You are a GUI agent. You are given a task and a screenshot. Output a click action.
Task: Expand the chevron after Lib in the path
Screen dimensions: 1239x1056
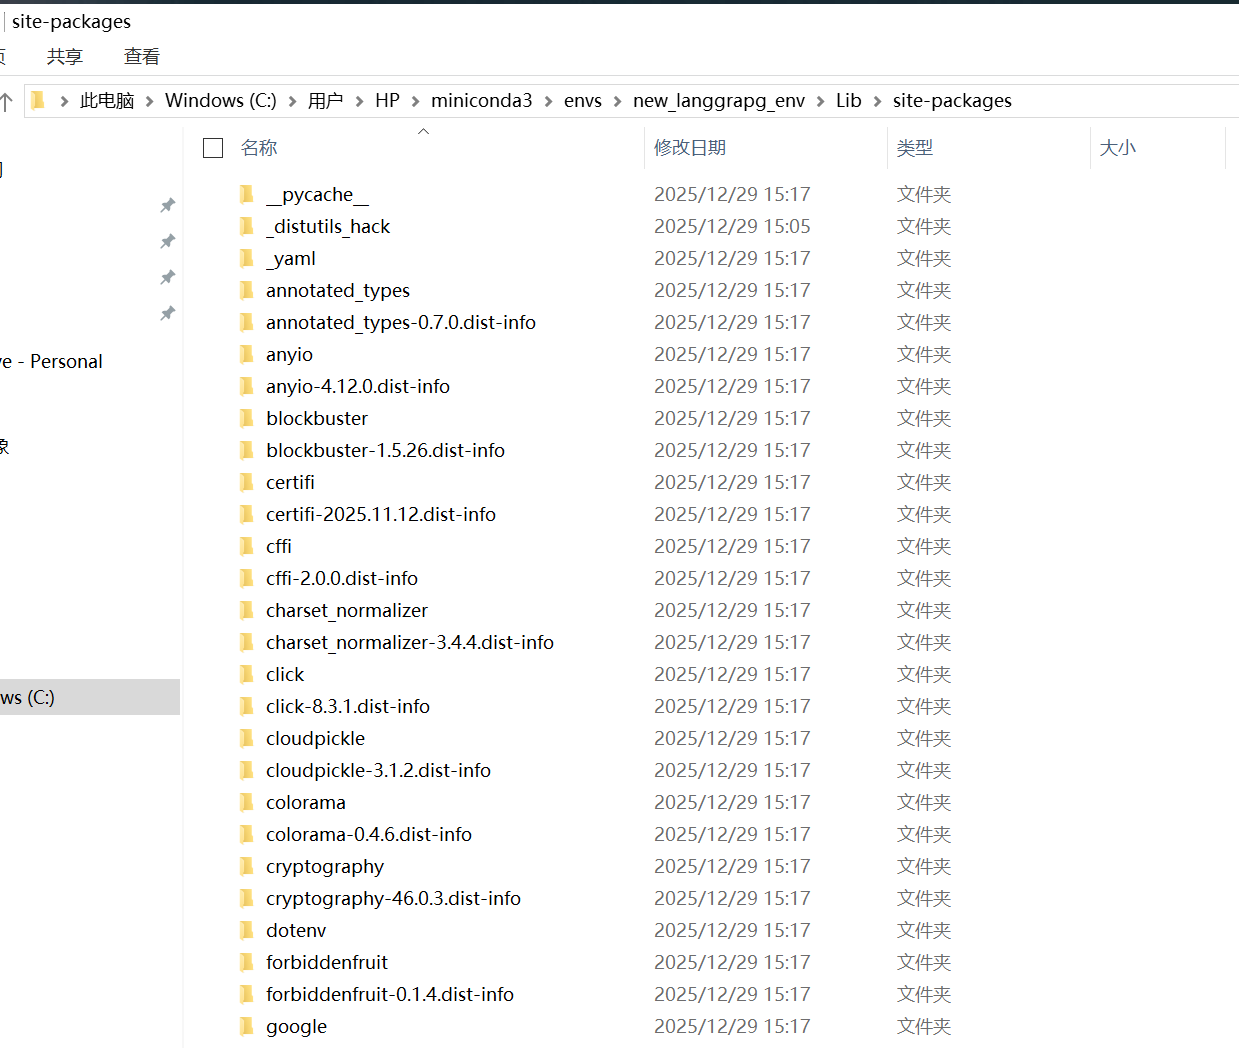pos(877,101)
